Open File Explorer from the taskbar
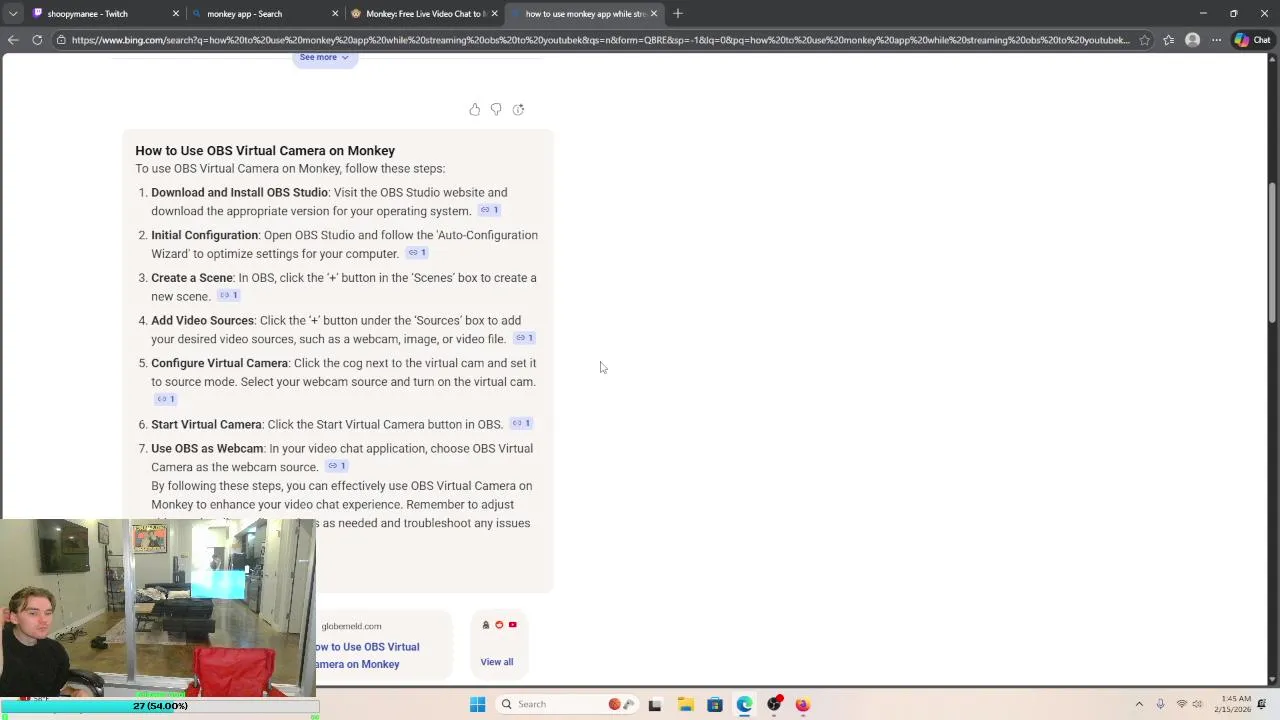 tap(685, 705)
